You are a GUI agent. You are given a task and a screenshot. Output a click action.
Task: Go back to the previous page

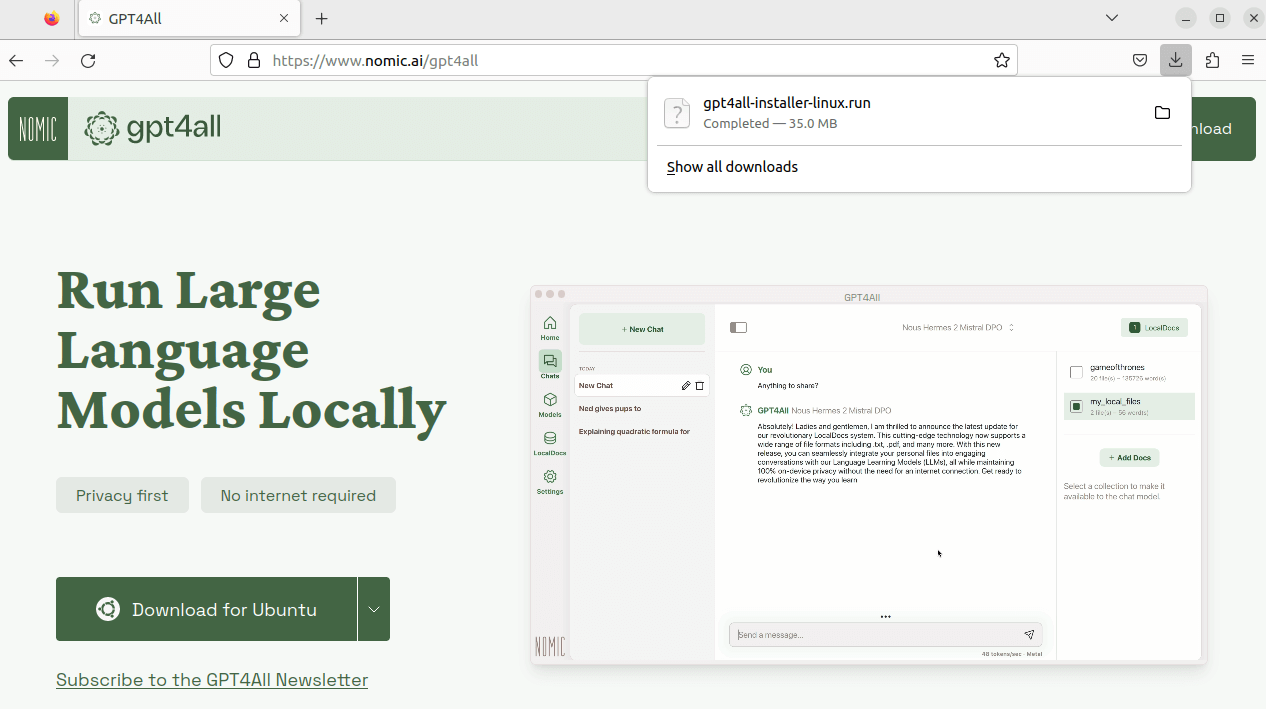[16, 61]
